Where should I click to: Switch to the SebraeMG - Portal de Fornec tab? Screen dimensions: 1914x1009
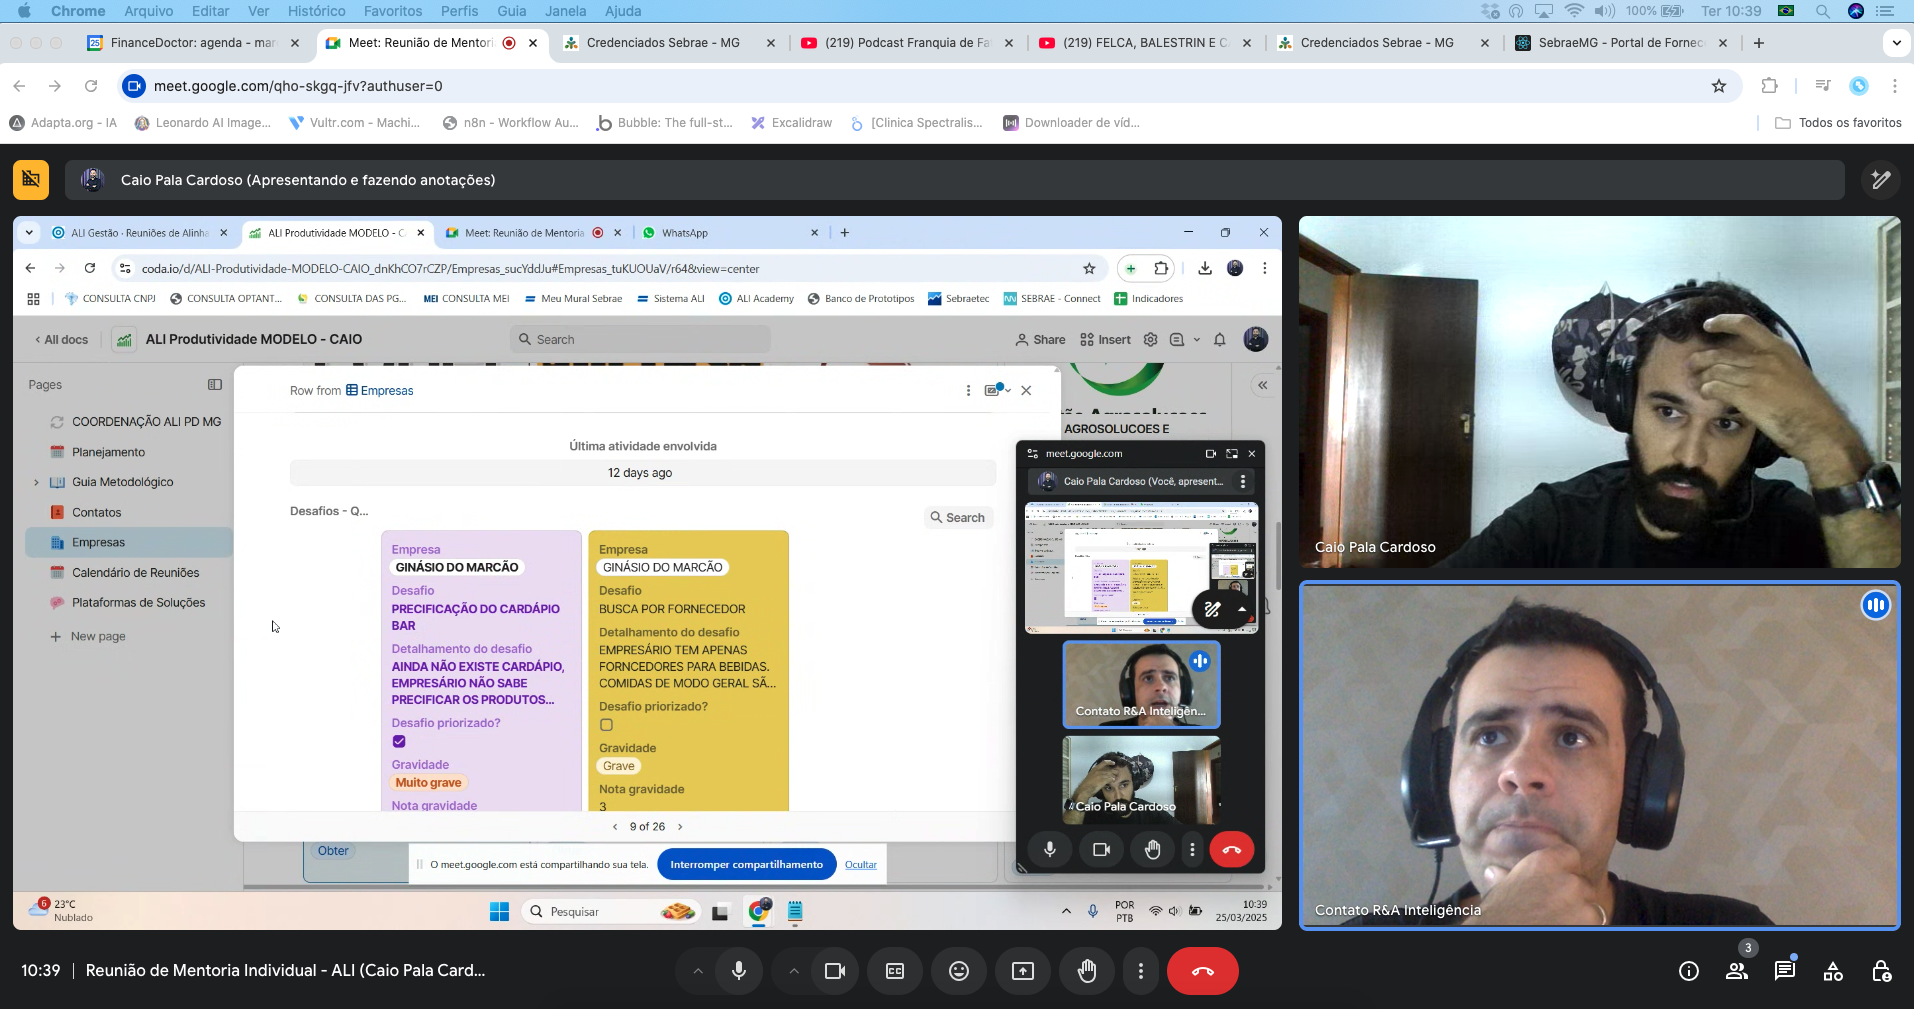tap(1622, 43)
